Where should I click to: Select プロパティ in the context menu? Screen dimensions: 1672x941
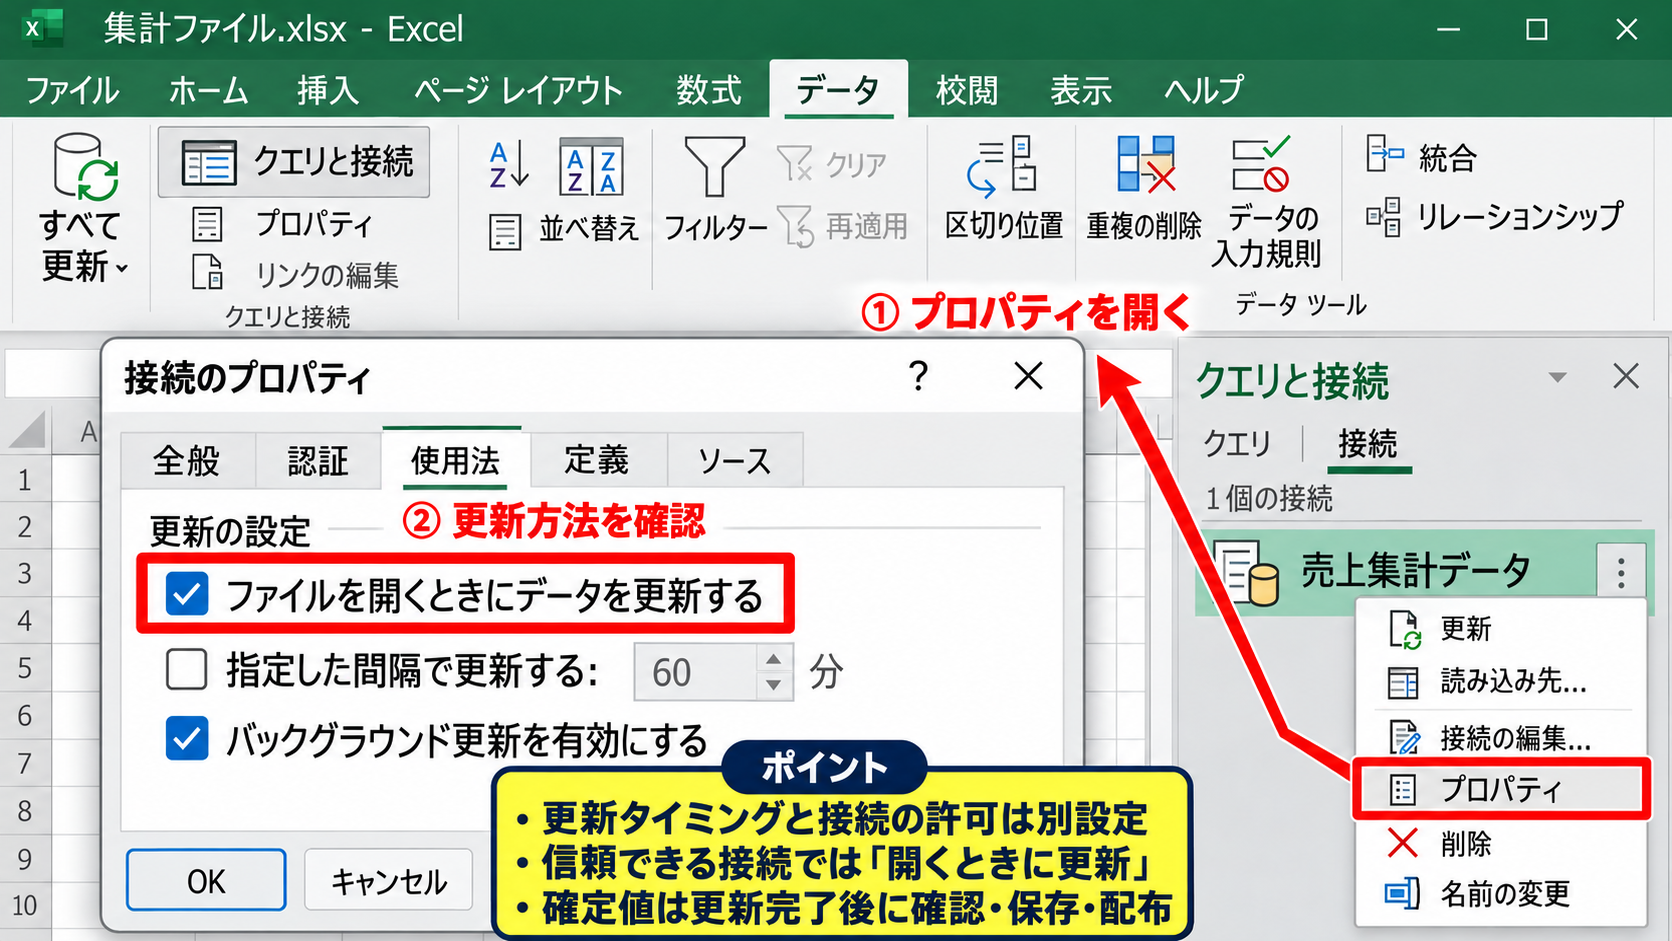coord(1500,790)
